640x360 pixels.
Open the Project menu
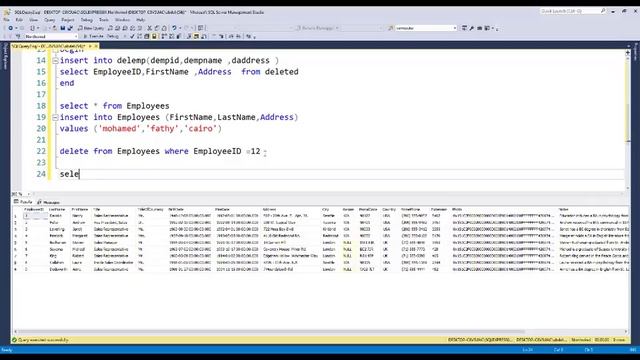68,20
